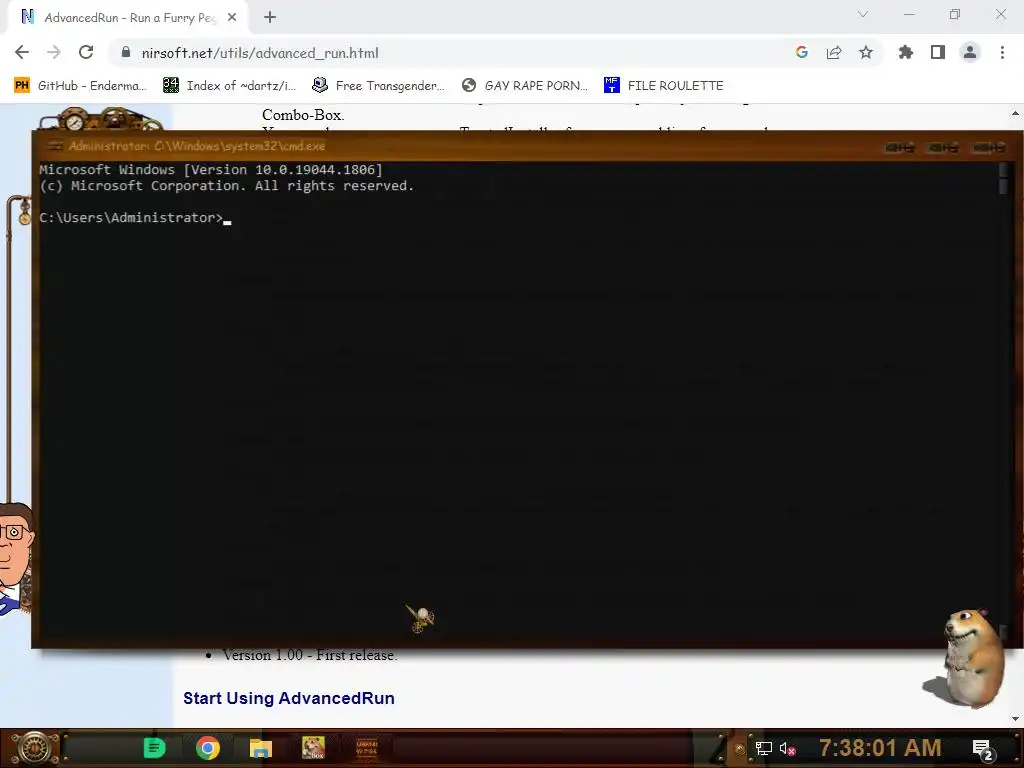Click the page scrollbar up arrow
The width and height of the screenshot is (1024, 768).
(1016, 113)
